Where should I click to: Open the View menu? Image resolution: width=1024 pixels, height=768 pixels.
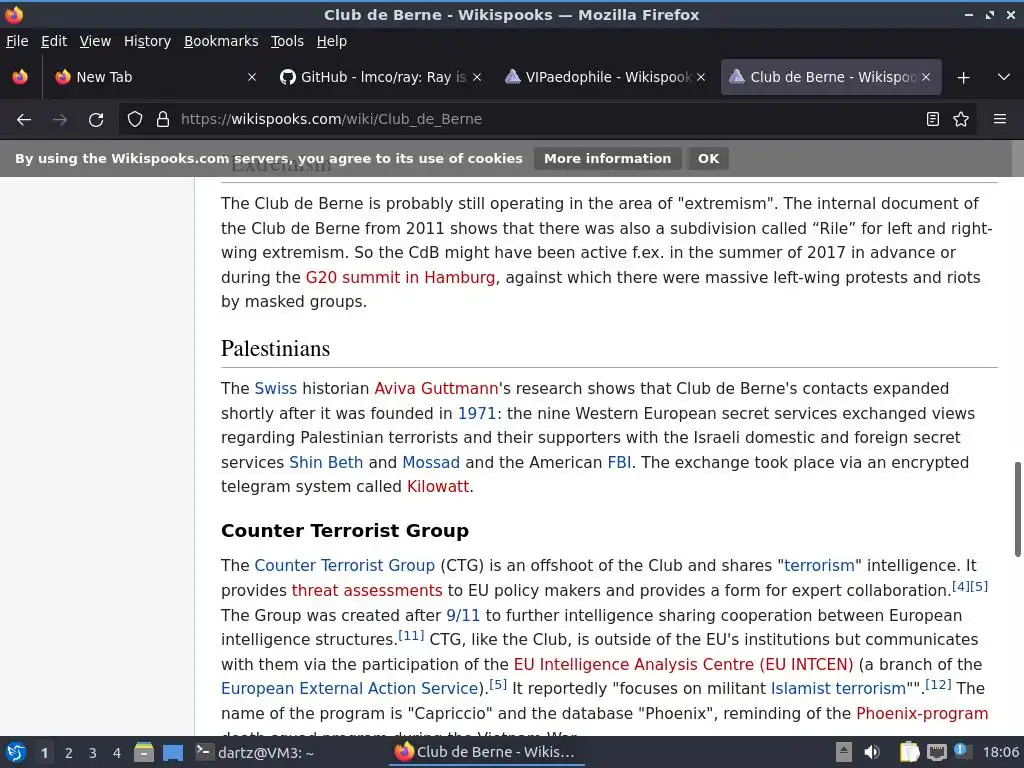click(95, 41)
